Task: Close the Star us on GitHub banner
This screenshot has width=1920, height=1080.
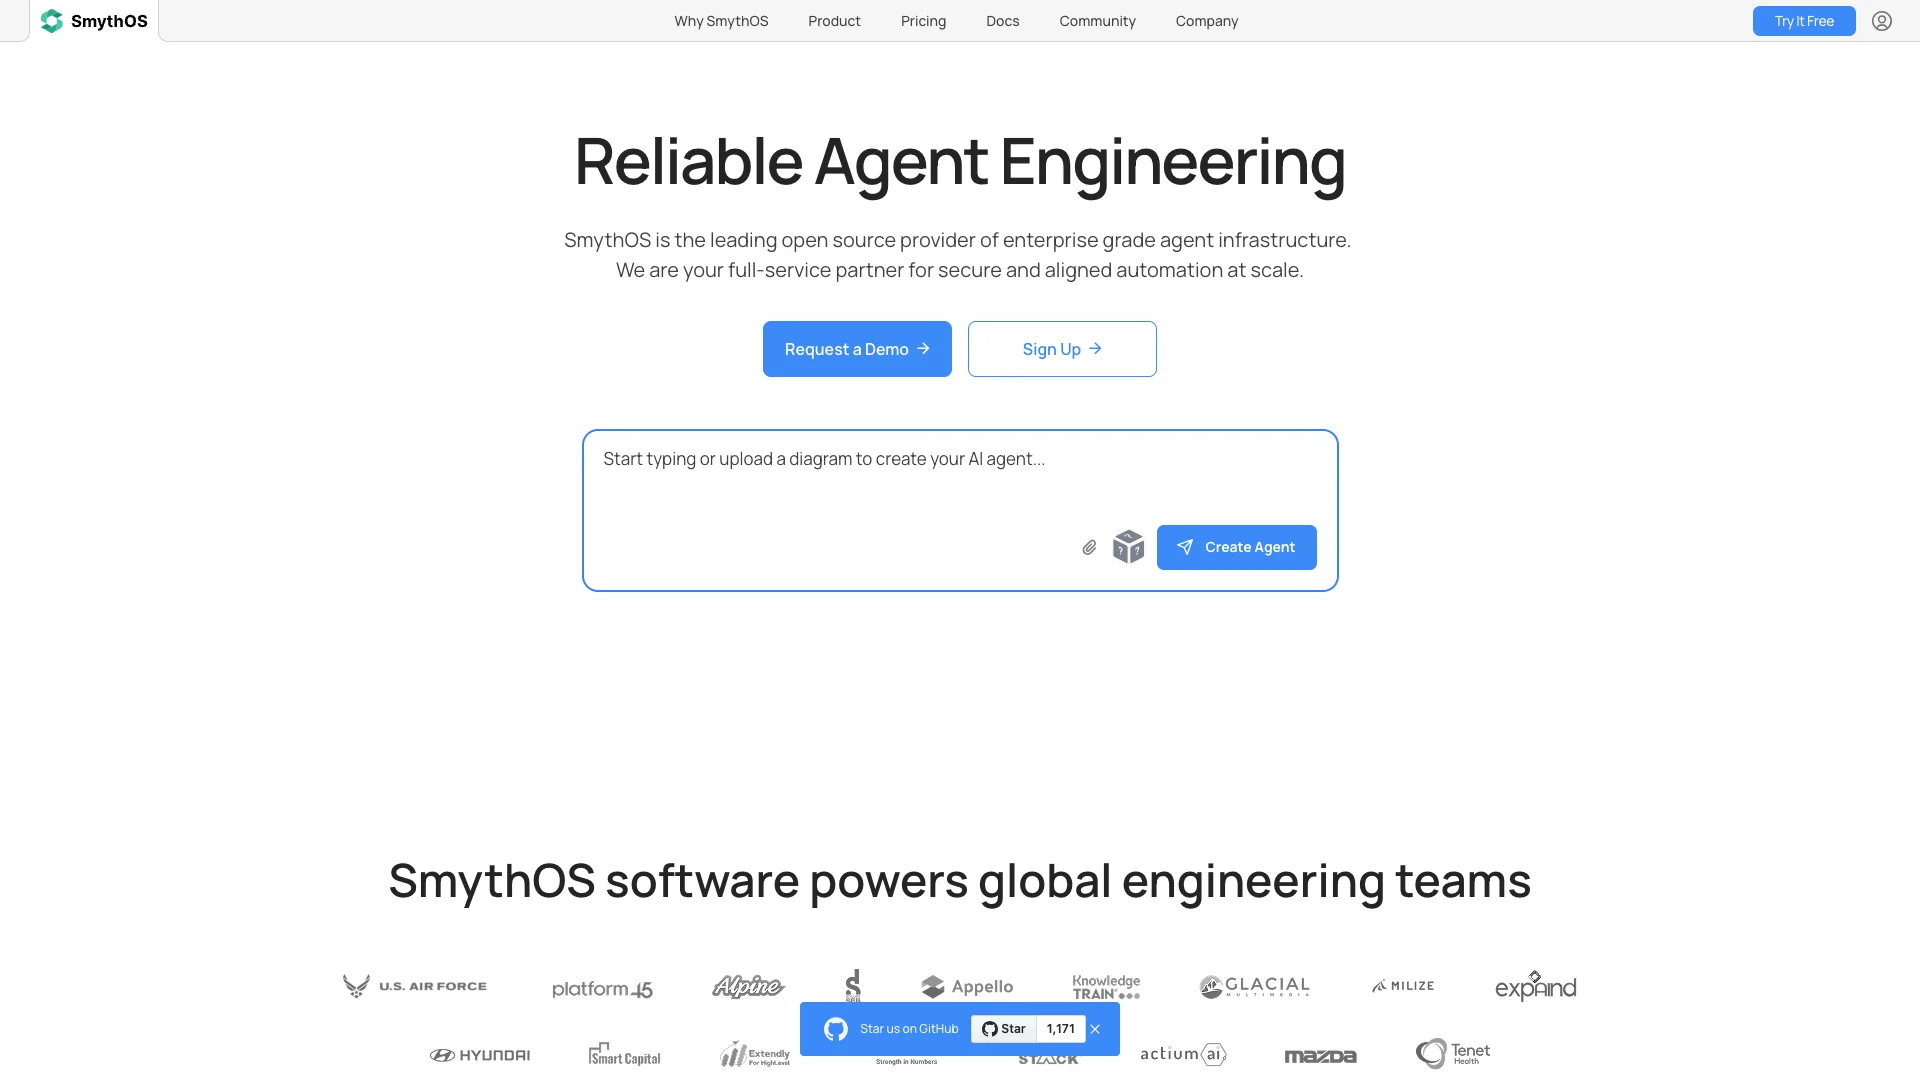Action: point(1095,1029)
